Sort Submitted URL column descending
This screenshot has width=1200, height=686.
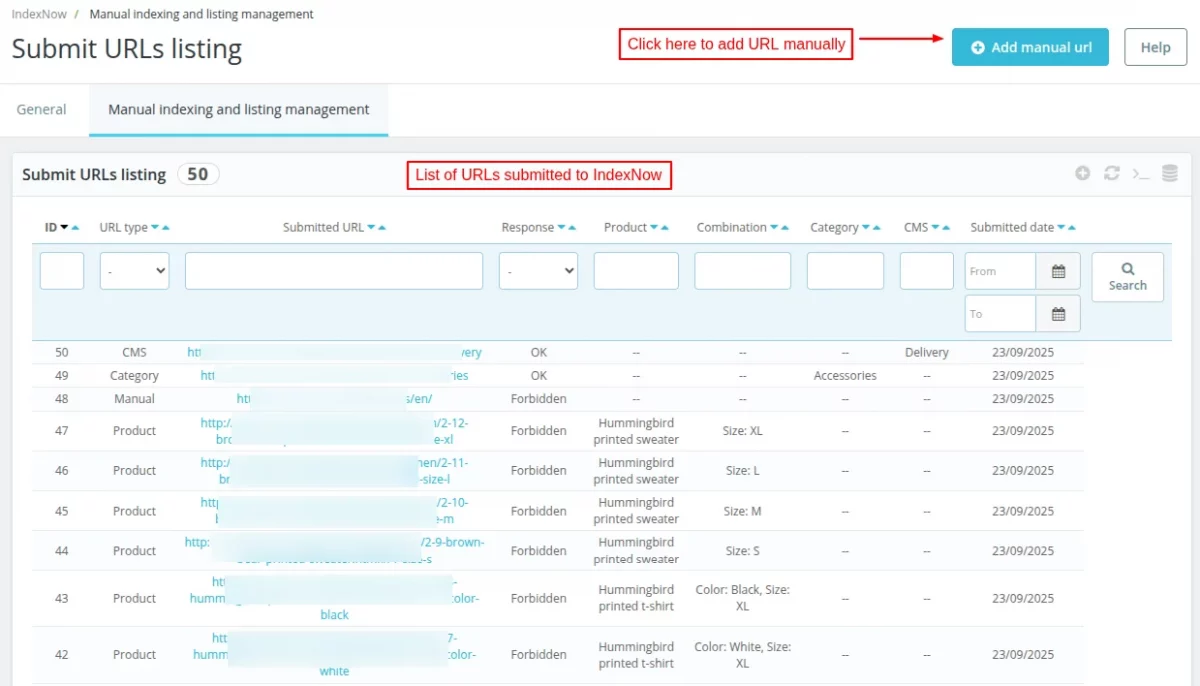point(371,228)
